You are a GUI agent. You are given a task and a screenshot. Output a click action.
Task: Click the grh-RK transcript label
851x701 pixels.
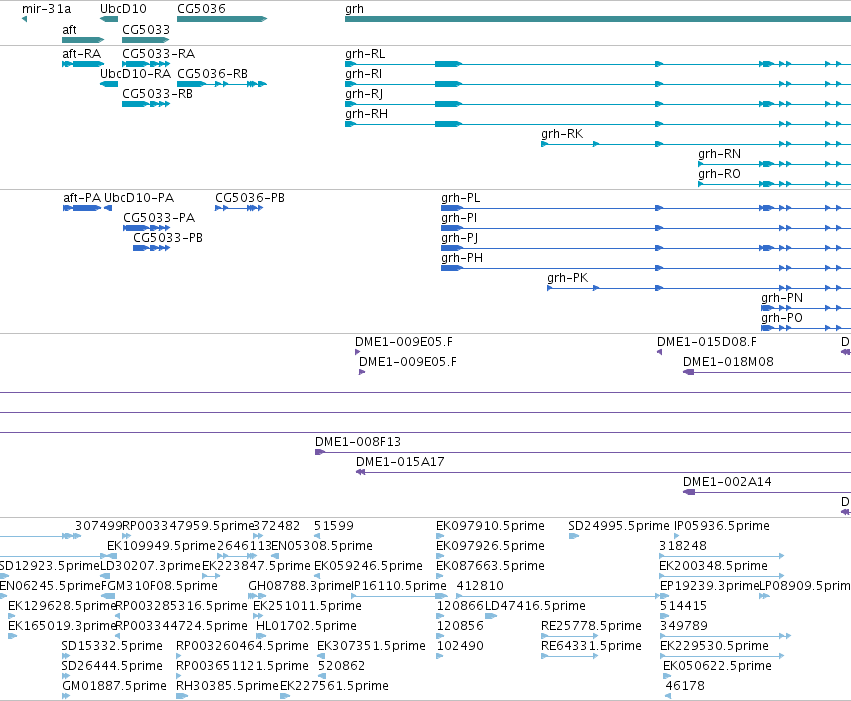pyautogui.click(x=562, y=134)
